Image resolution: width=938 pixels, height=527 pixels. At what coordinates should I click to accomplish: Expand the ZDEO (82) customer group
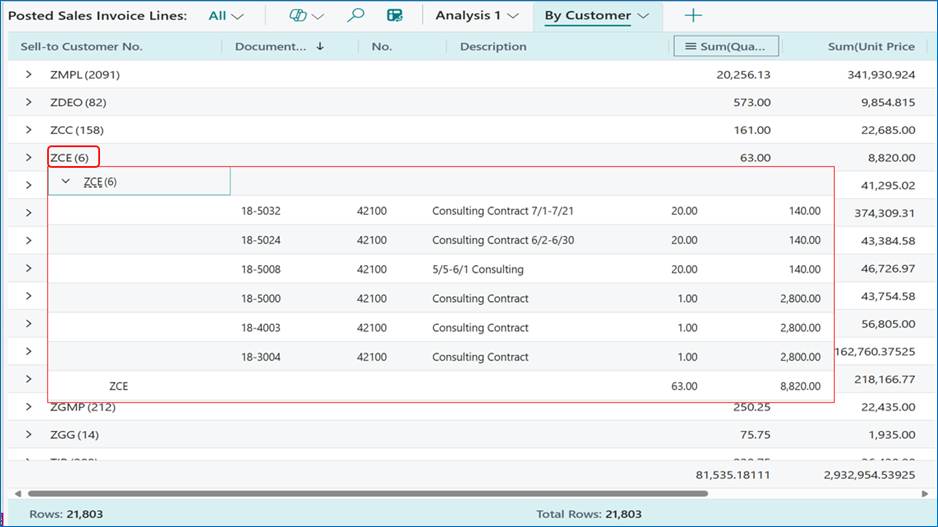click(x=29, y=102)
